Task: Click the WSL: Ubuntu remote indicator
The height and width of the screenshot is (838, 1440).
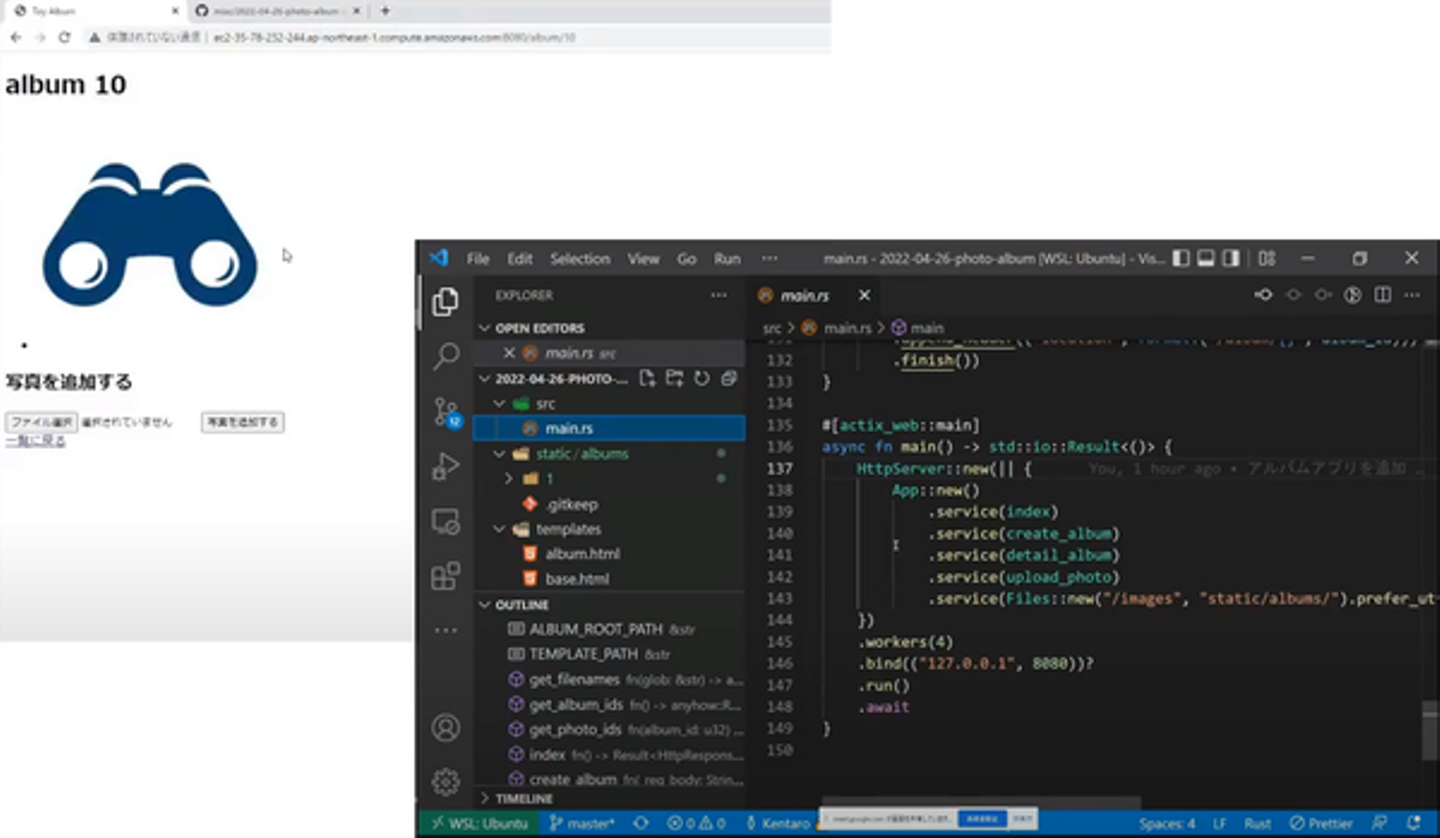Action: point(478,823)
